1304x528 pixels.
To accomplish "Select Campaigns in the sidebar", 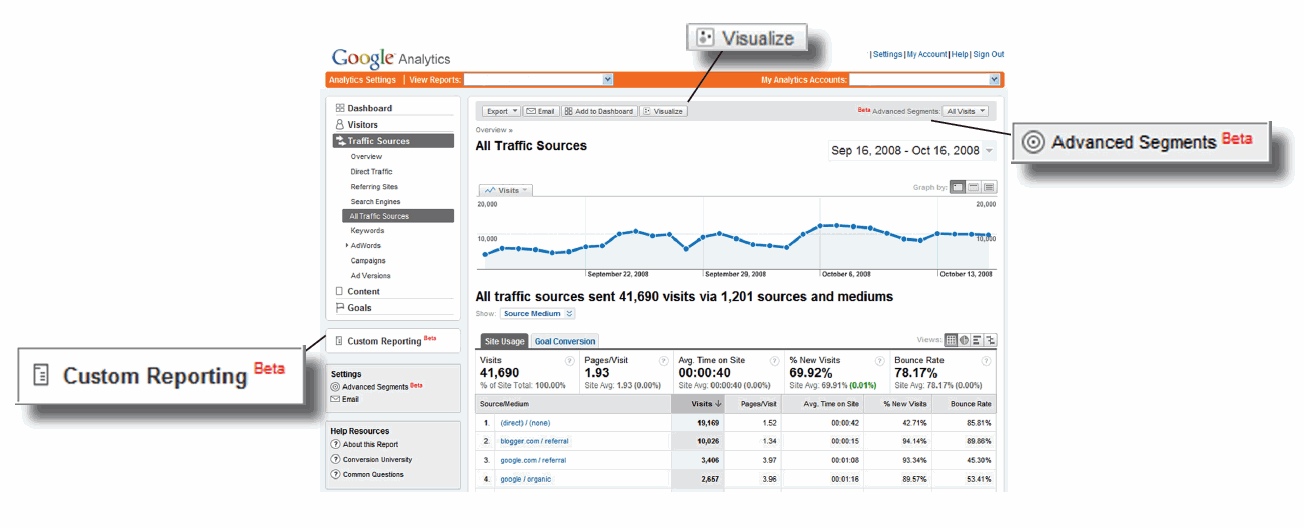I will pyautogui.click(x=368, y=261).
